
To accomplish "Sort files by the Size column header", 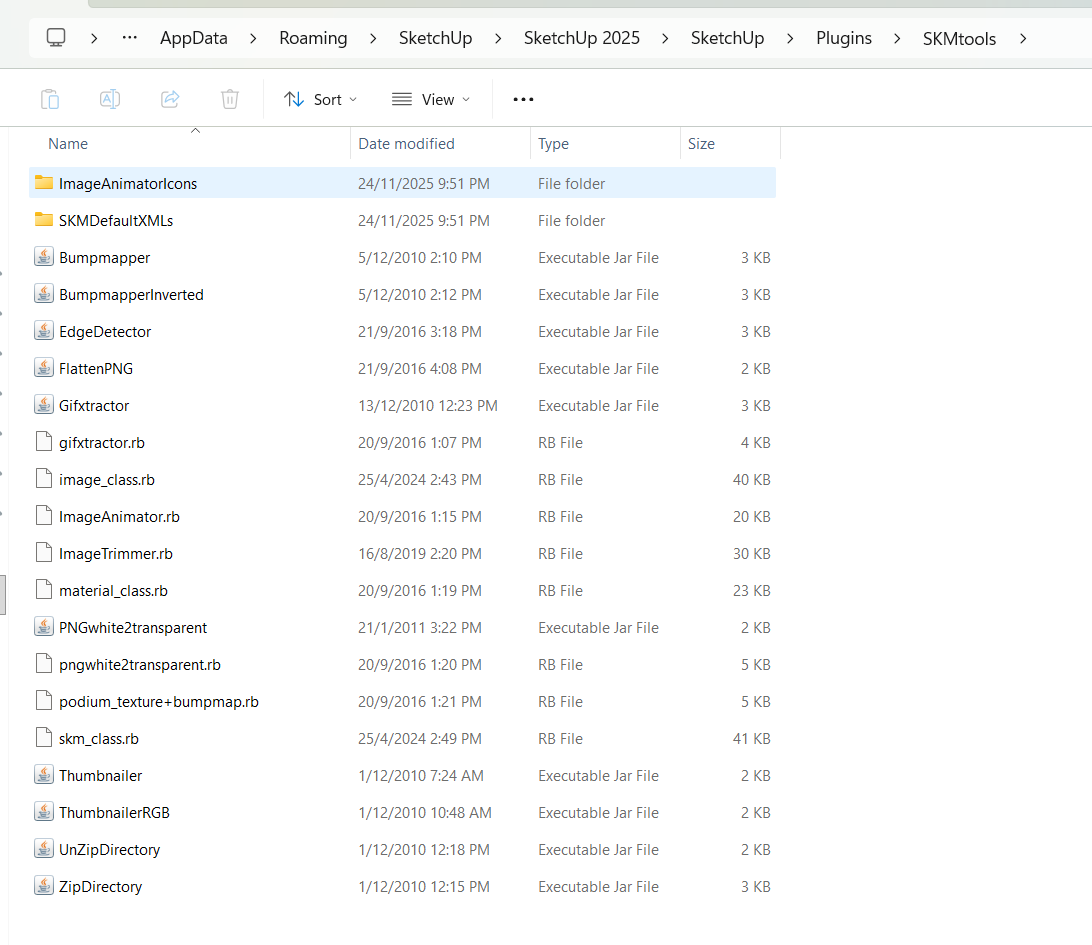I will pos(702,143).
